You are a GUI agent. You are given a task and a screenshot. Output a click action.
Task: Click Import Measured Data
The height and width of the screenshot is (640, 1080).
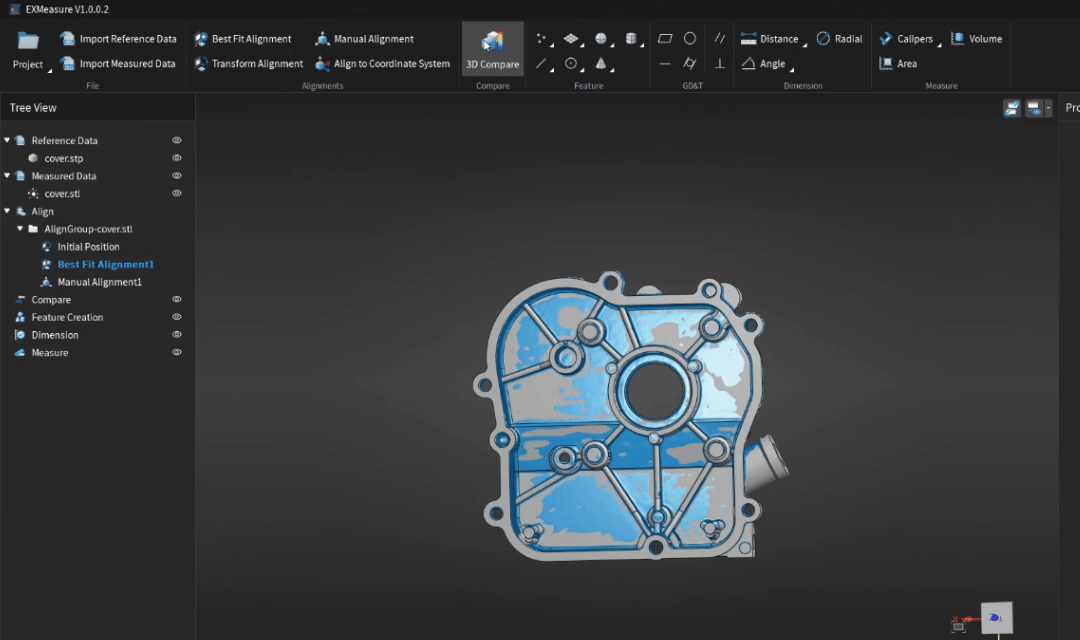click(118, 63)
